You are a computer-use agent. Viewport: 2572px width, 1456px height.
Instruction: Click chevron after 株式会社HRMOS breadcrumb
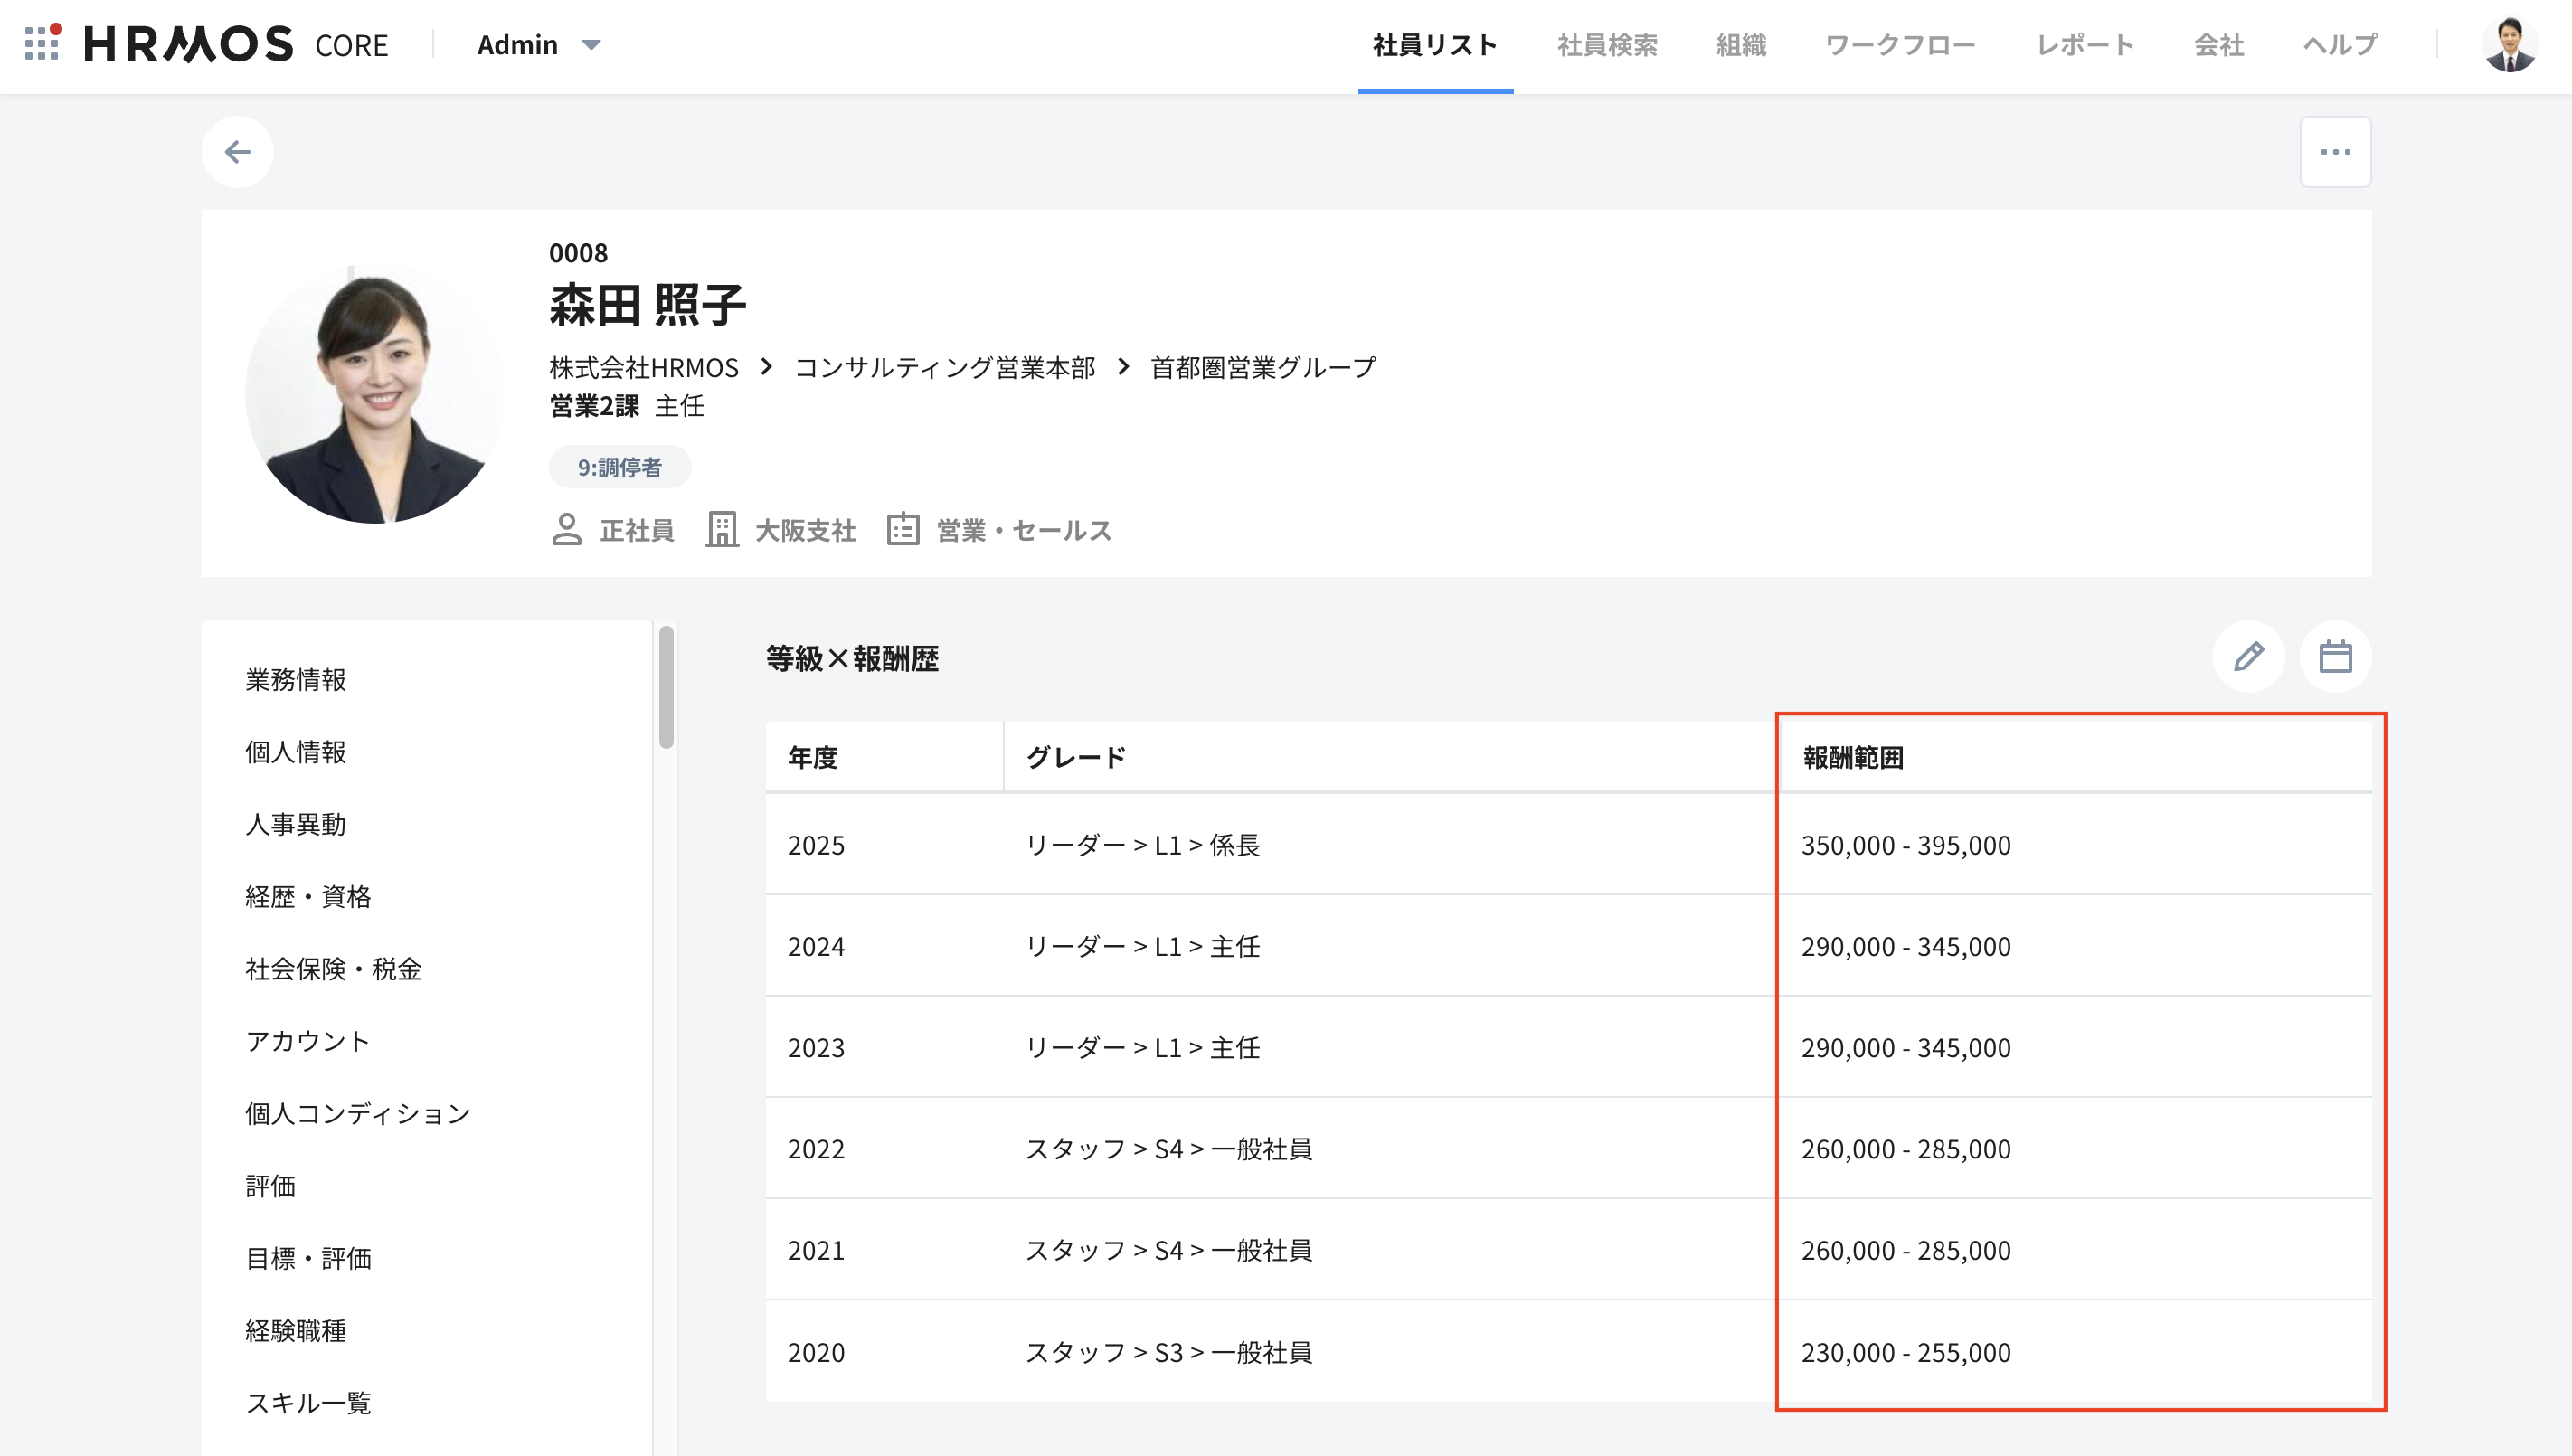pos(766,367)
